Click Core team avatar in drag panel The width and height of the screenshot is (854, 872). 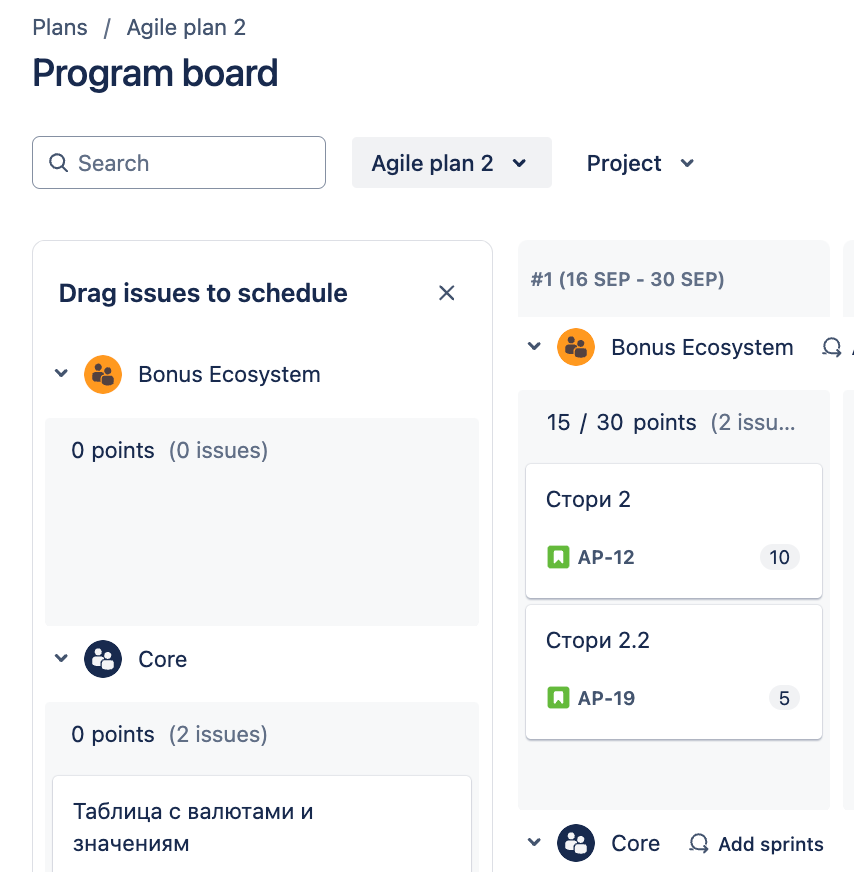pyautogui.click(x=103, y=659)
